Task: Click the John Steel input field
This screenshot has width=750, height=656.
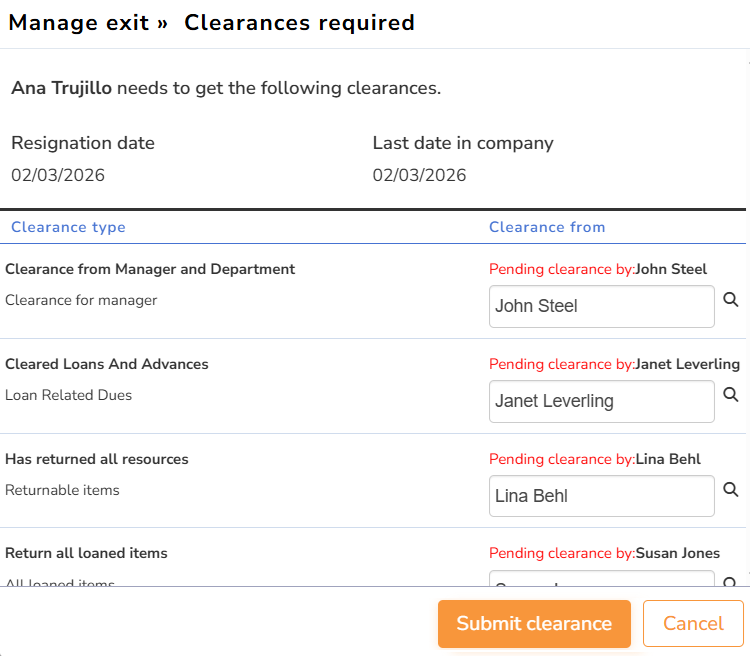Action: pos(601,306)
